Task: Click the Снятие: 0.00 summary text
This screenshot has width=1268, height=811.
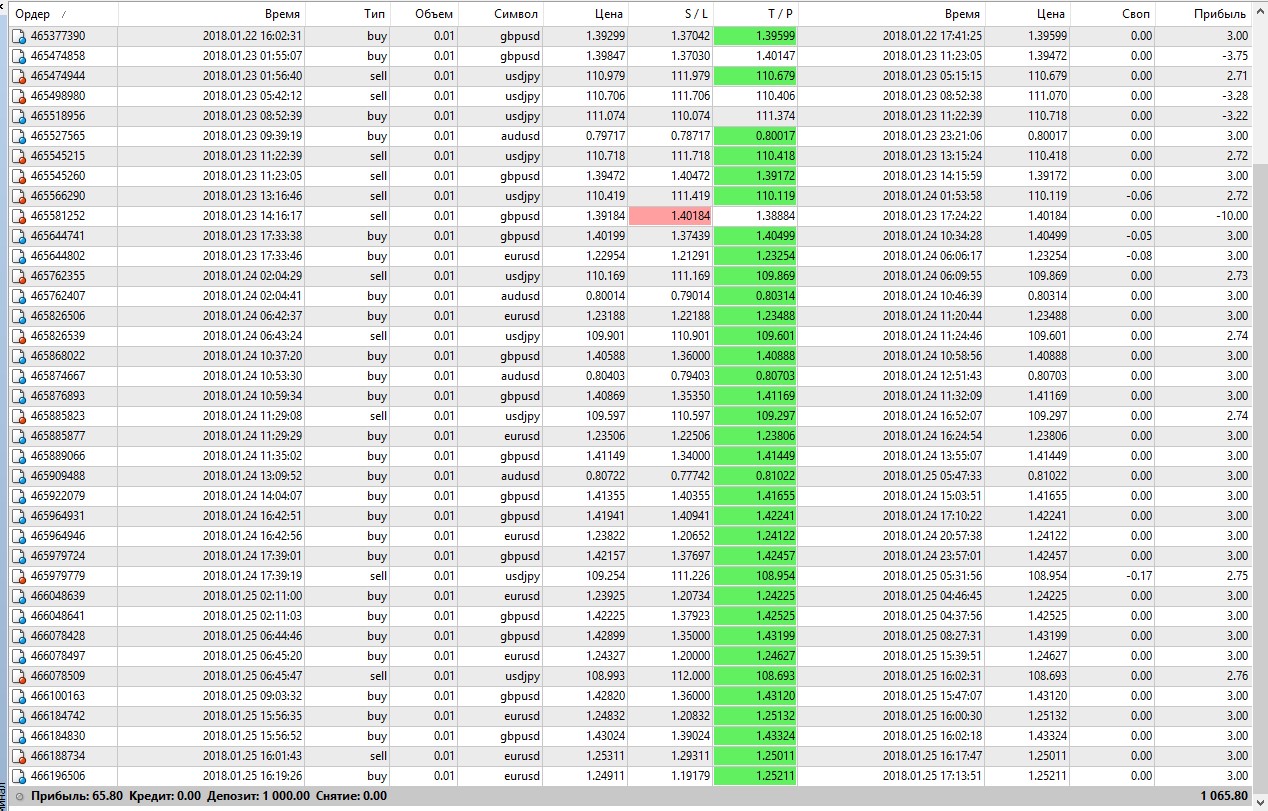Action: pos(351,797)
